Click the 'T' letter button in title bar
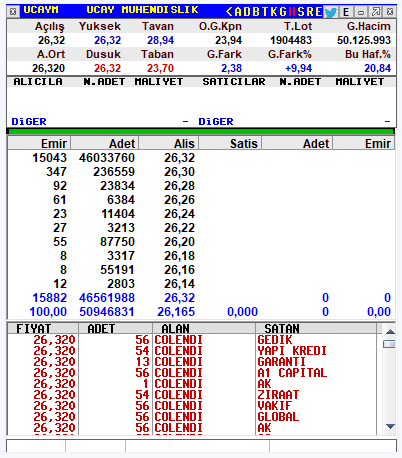The image size is (402, 458). point(265,12)
